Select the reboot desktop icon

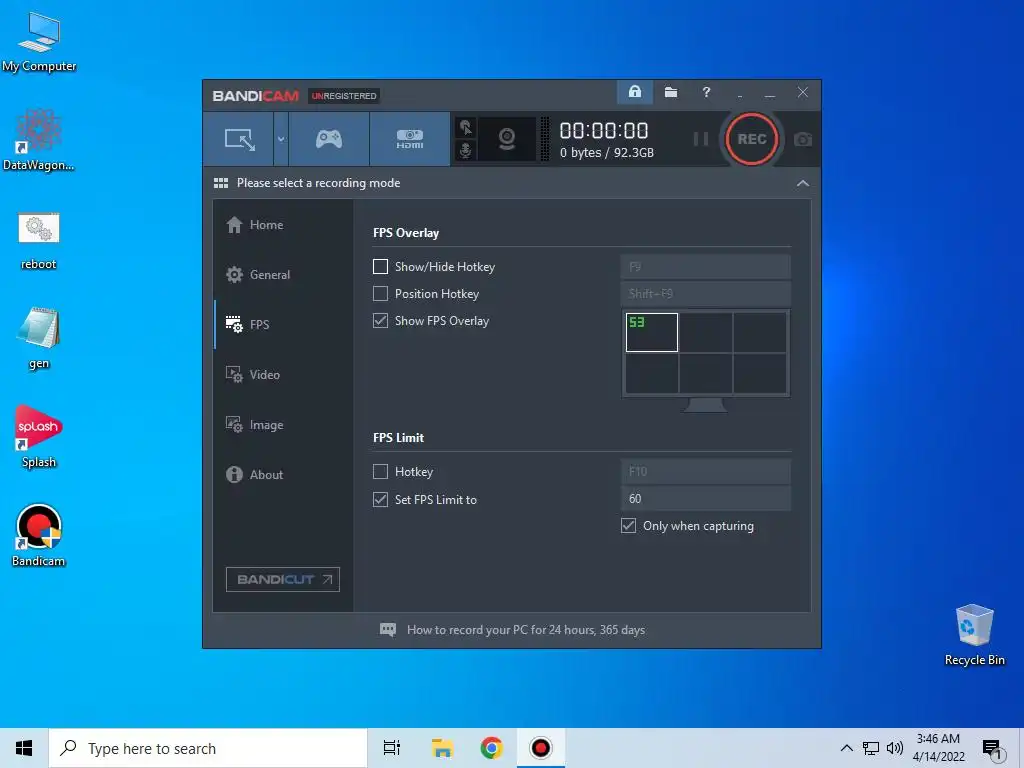(39, 241)
